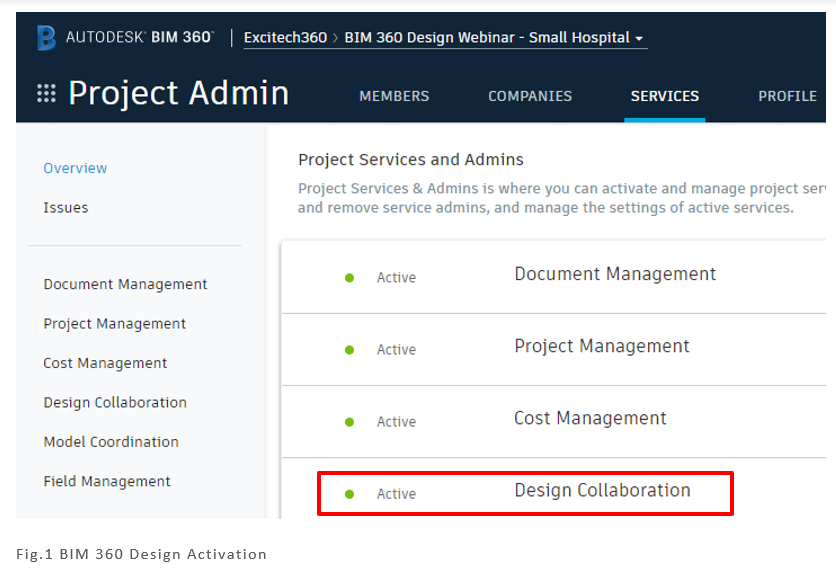The width and height of the screenshot is (836, 575).
Task: Click the Project Admin page title
Action: tap(179, 93)
